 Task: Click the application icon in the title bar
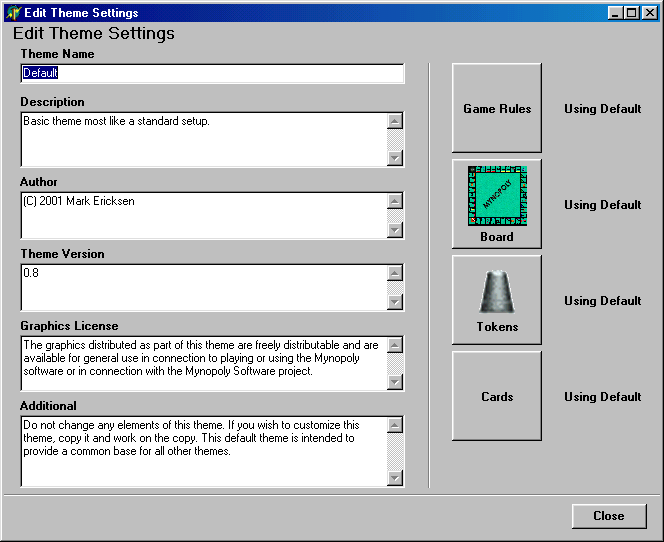13,13
